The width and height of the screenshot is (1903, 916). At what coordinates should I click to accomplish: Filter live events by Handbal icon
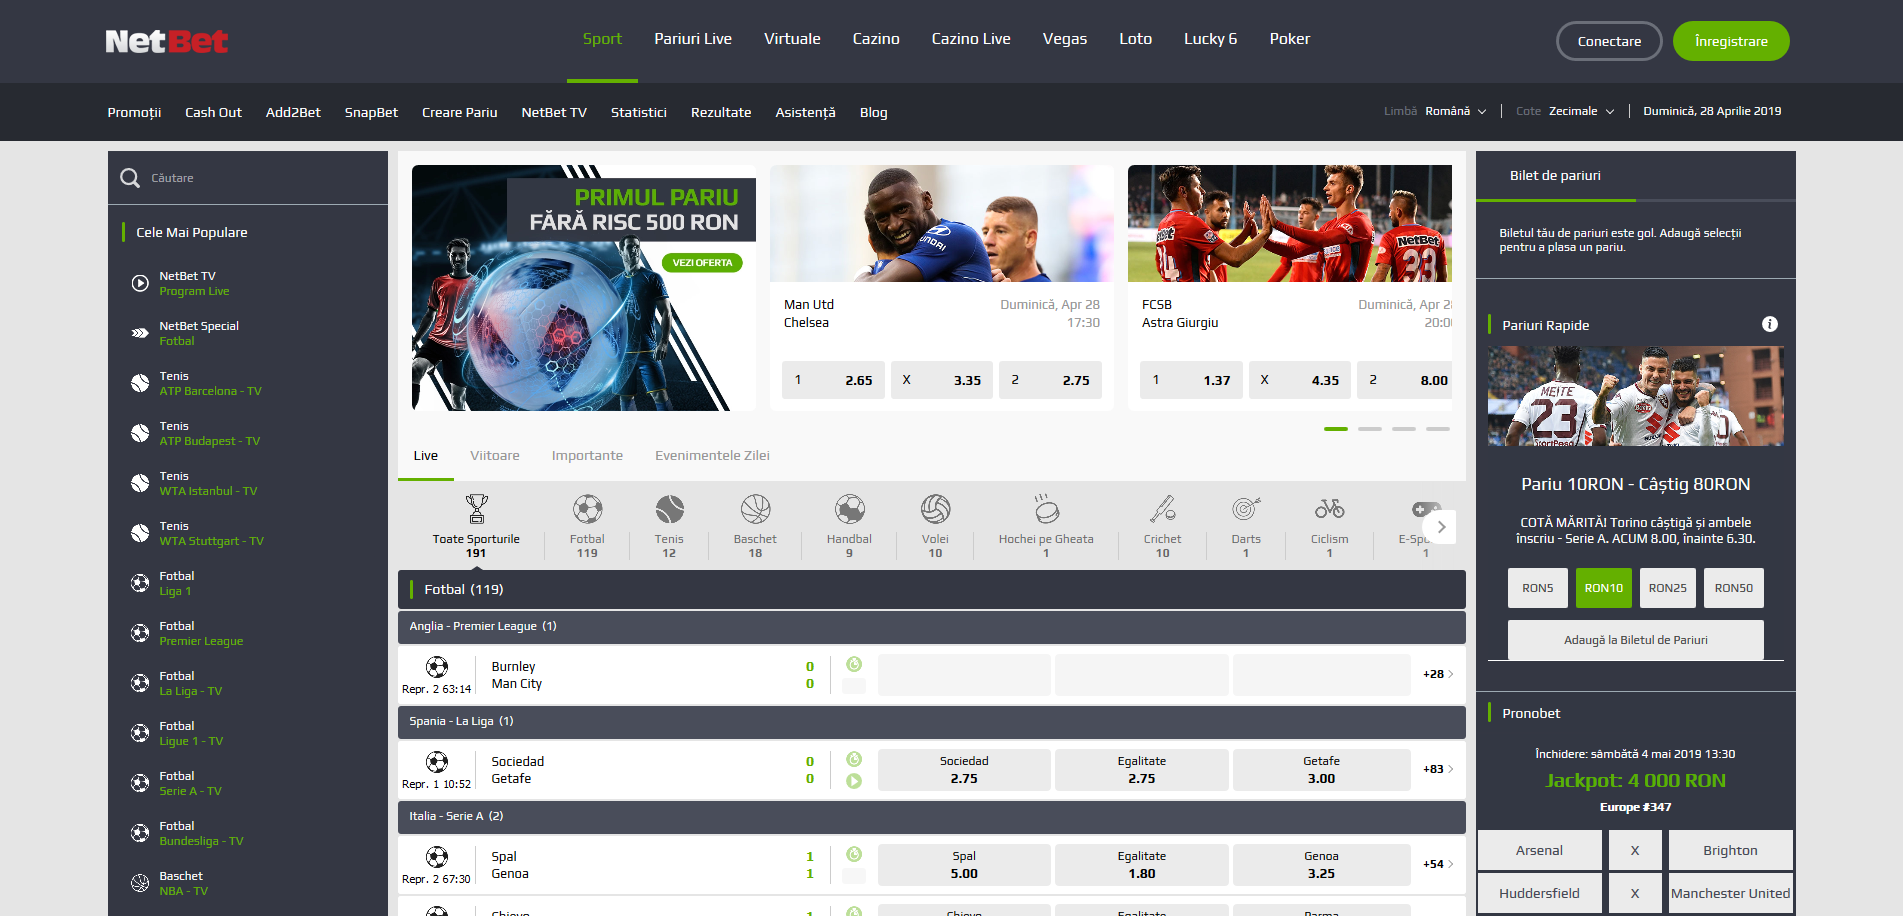click(x=849, y=509)
